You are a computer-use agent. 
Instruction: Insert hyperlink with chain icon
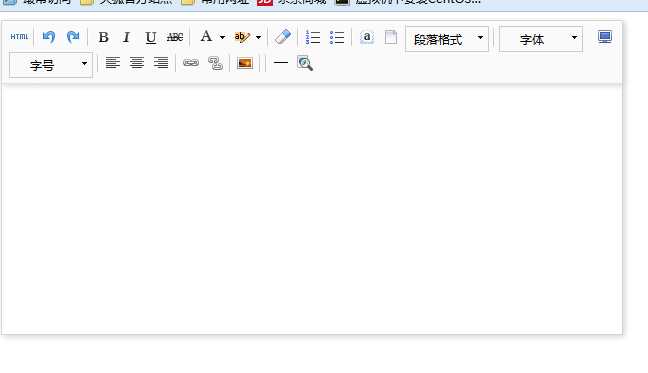tap(191, 63)
